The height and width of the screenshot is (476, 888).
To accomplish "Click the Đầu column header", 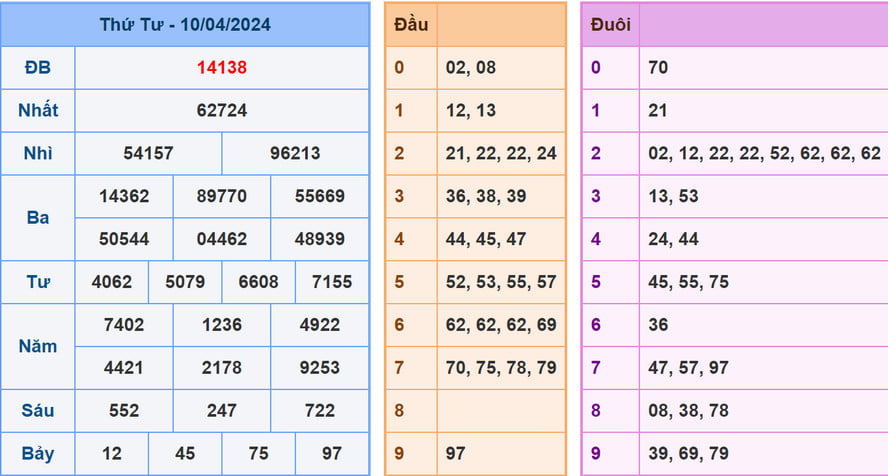I will point(411,24).
